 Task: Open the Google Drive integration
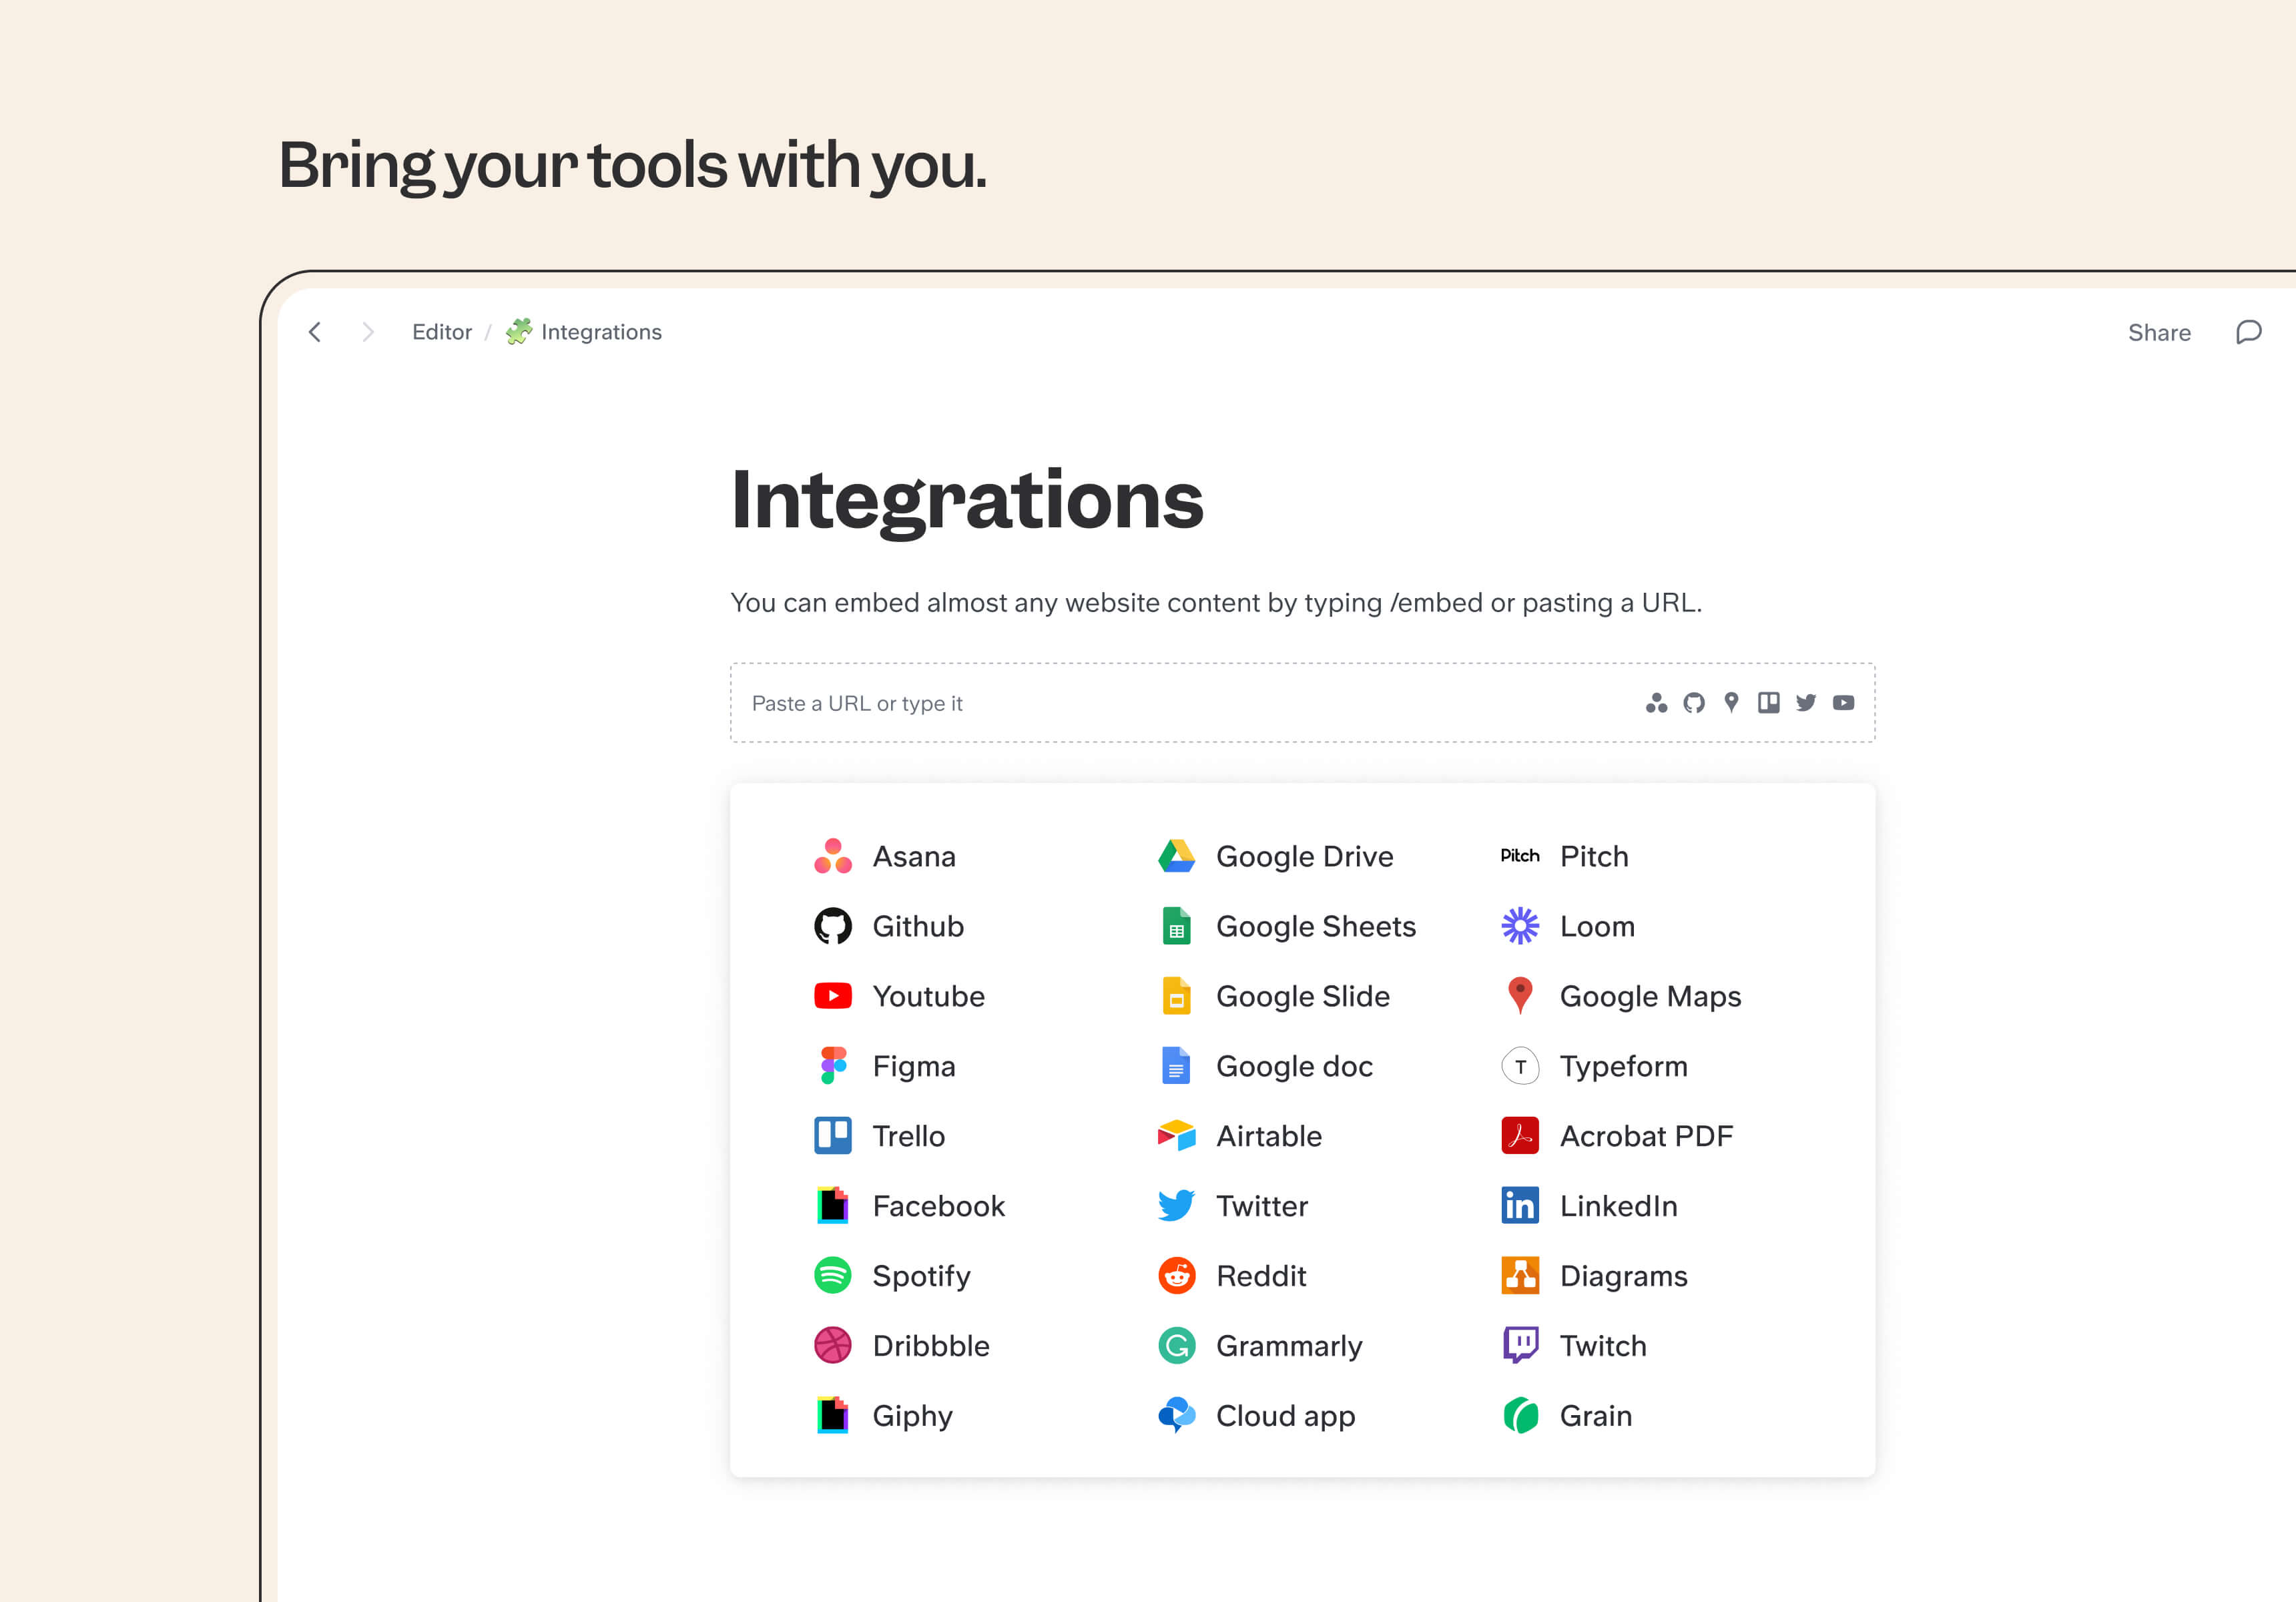1304,856
